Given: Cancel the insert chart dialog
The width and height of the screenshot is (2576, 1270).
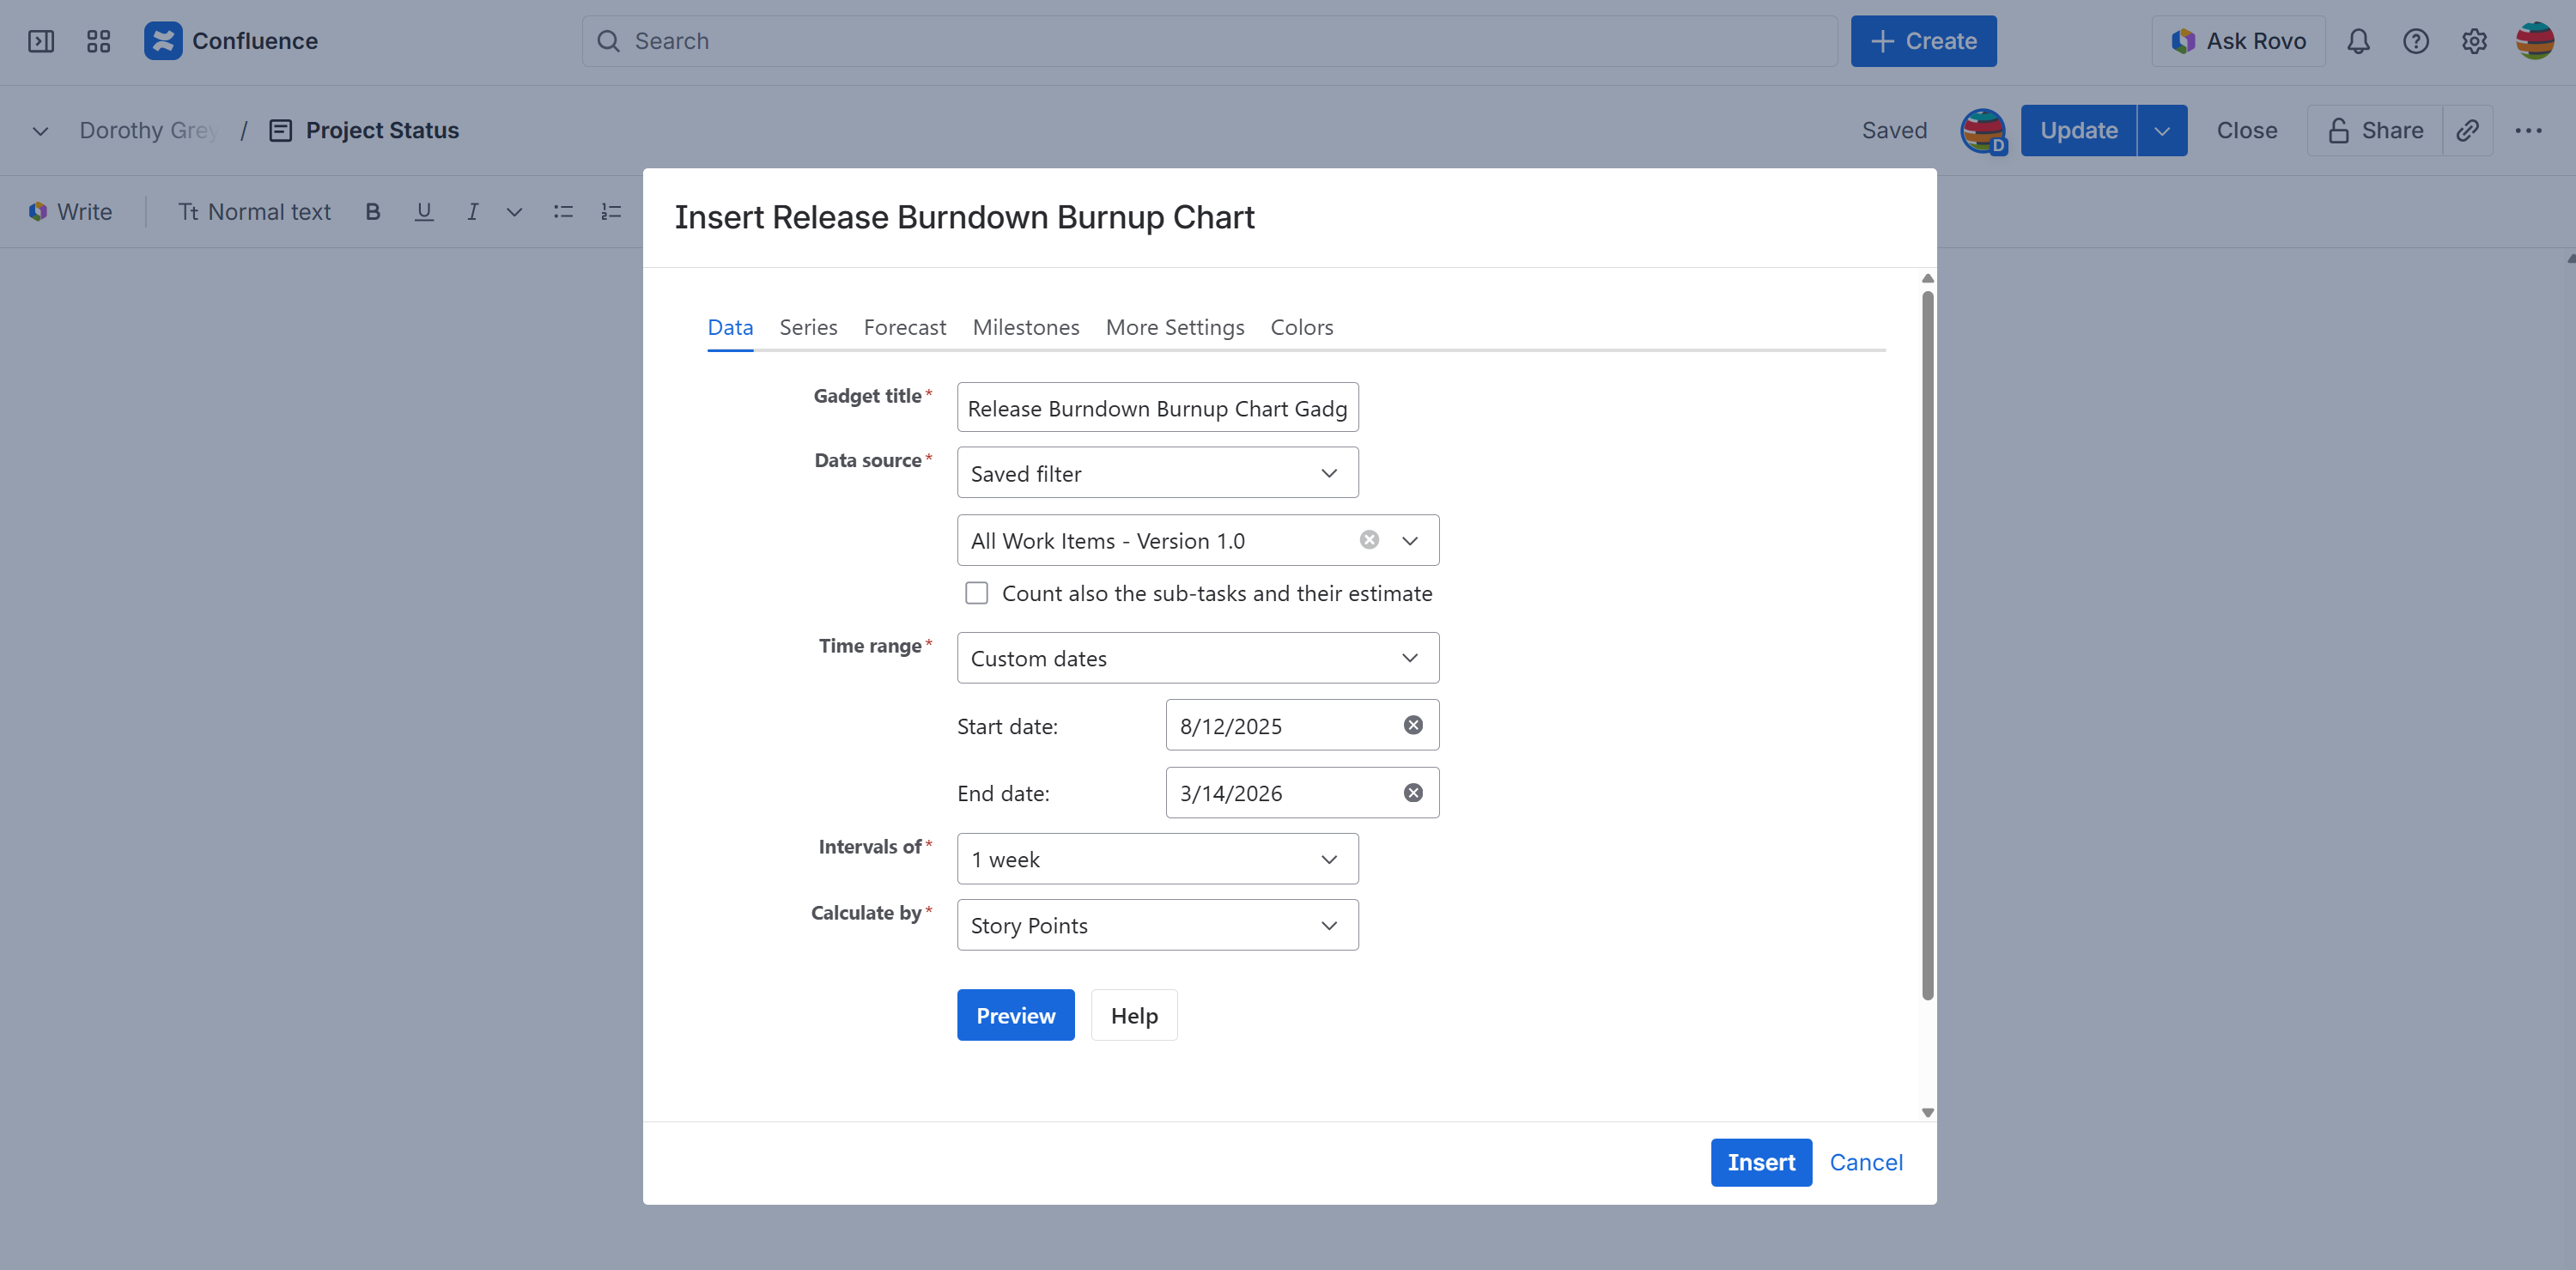Looking at the screenshot, I should point(1866,1162).
